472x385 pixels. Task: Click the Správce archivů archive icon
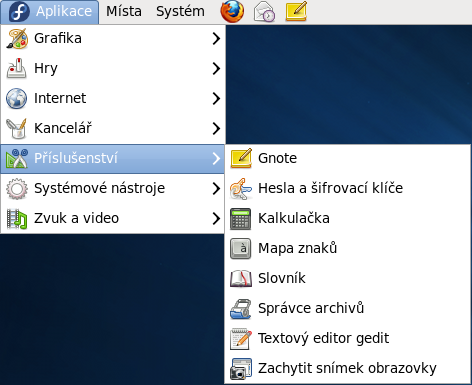(x=241, y=309)
